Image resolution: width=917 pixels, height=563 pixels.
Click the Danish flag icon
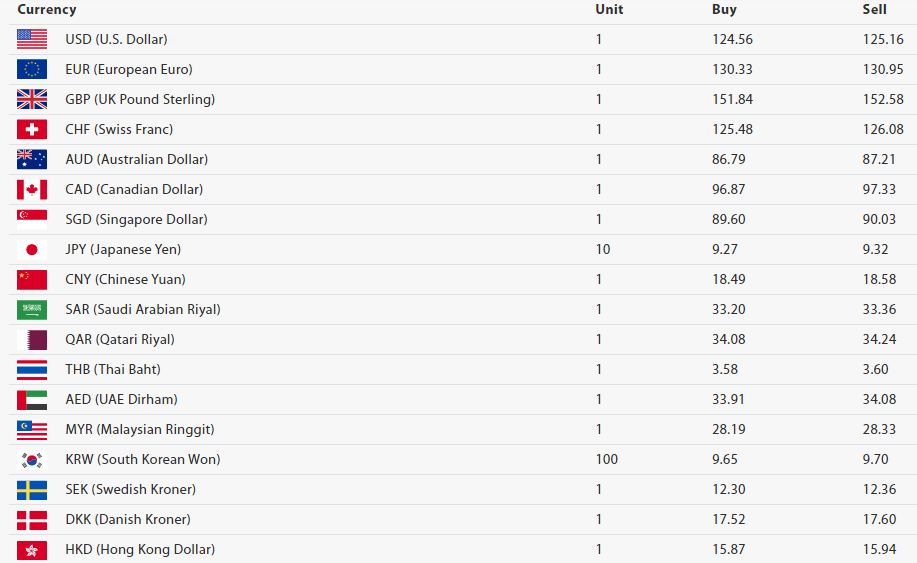pos(32,519)
